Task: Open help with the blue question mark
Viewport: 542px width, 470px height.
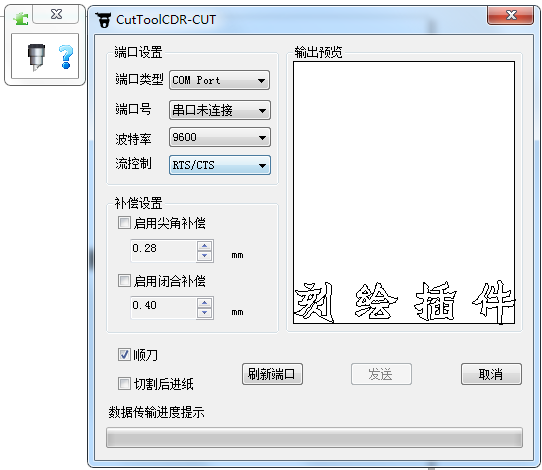Action: (x=66, y=57)
